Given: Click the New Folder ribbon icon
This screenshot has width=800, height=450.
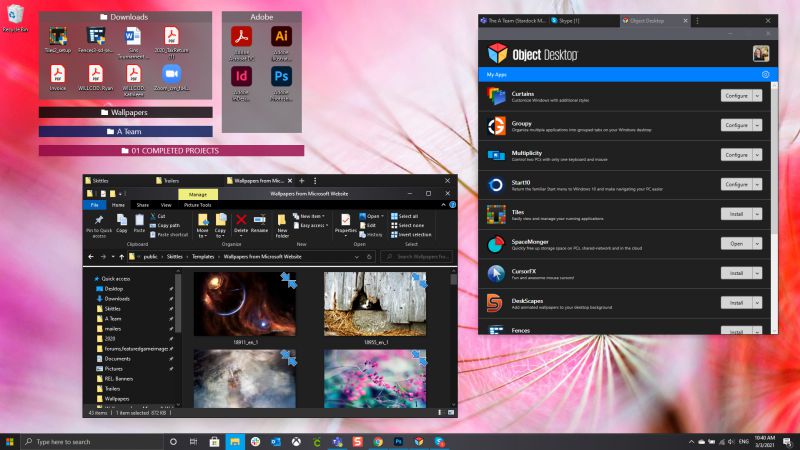Looking at the screenshot, I should click(x=282, y=221).
